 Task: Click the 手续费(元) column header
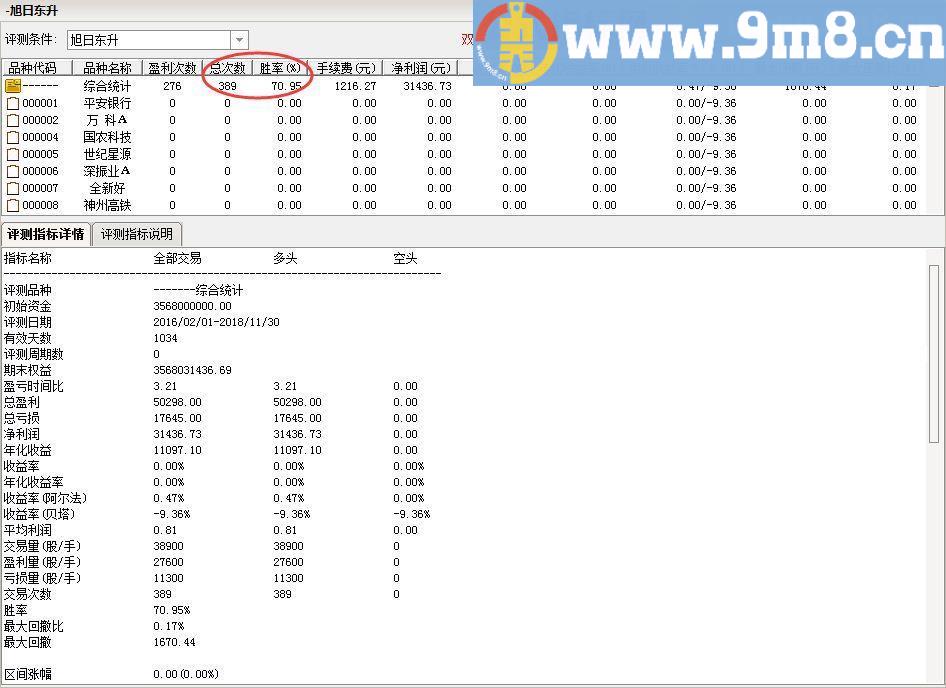[346, 68]
